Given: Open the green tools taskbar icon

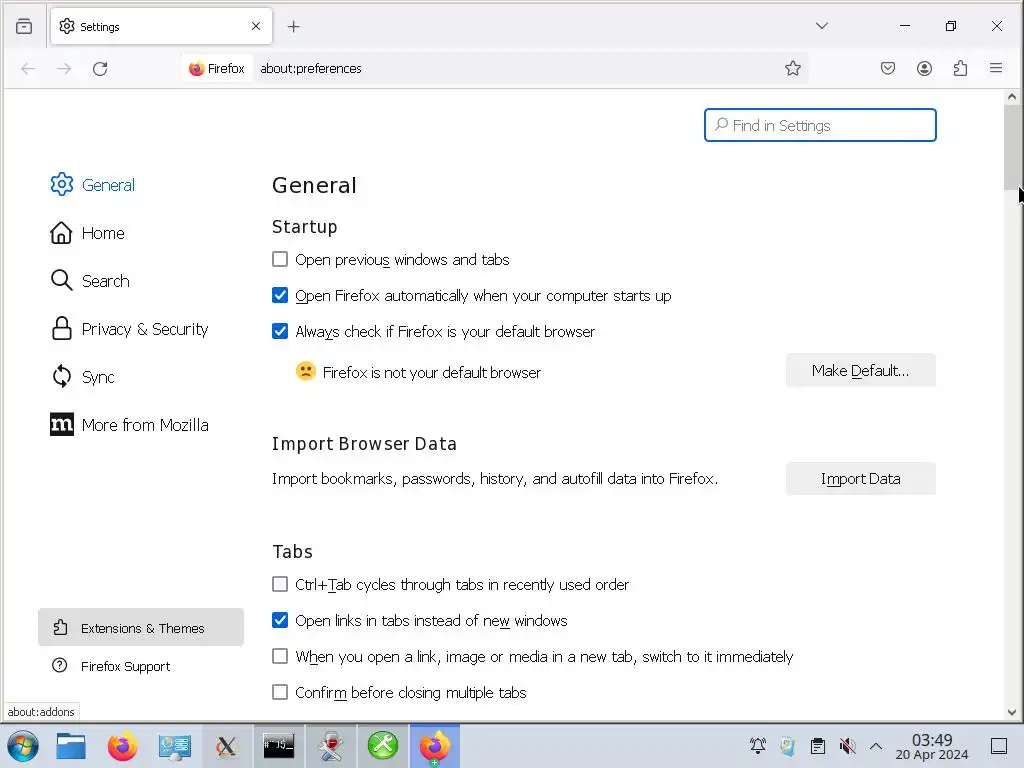Looking at the screenshot, I should [383, 746].
